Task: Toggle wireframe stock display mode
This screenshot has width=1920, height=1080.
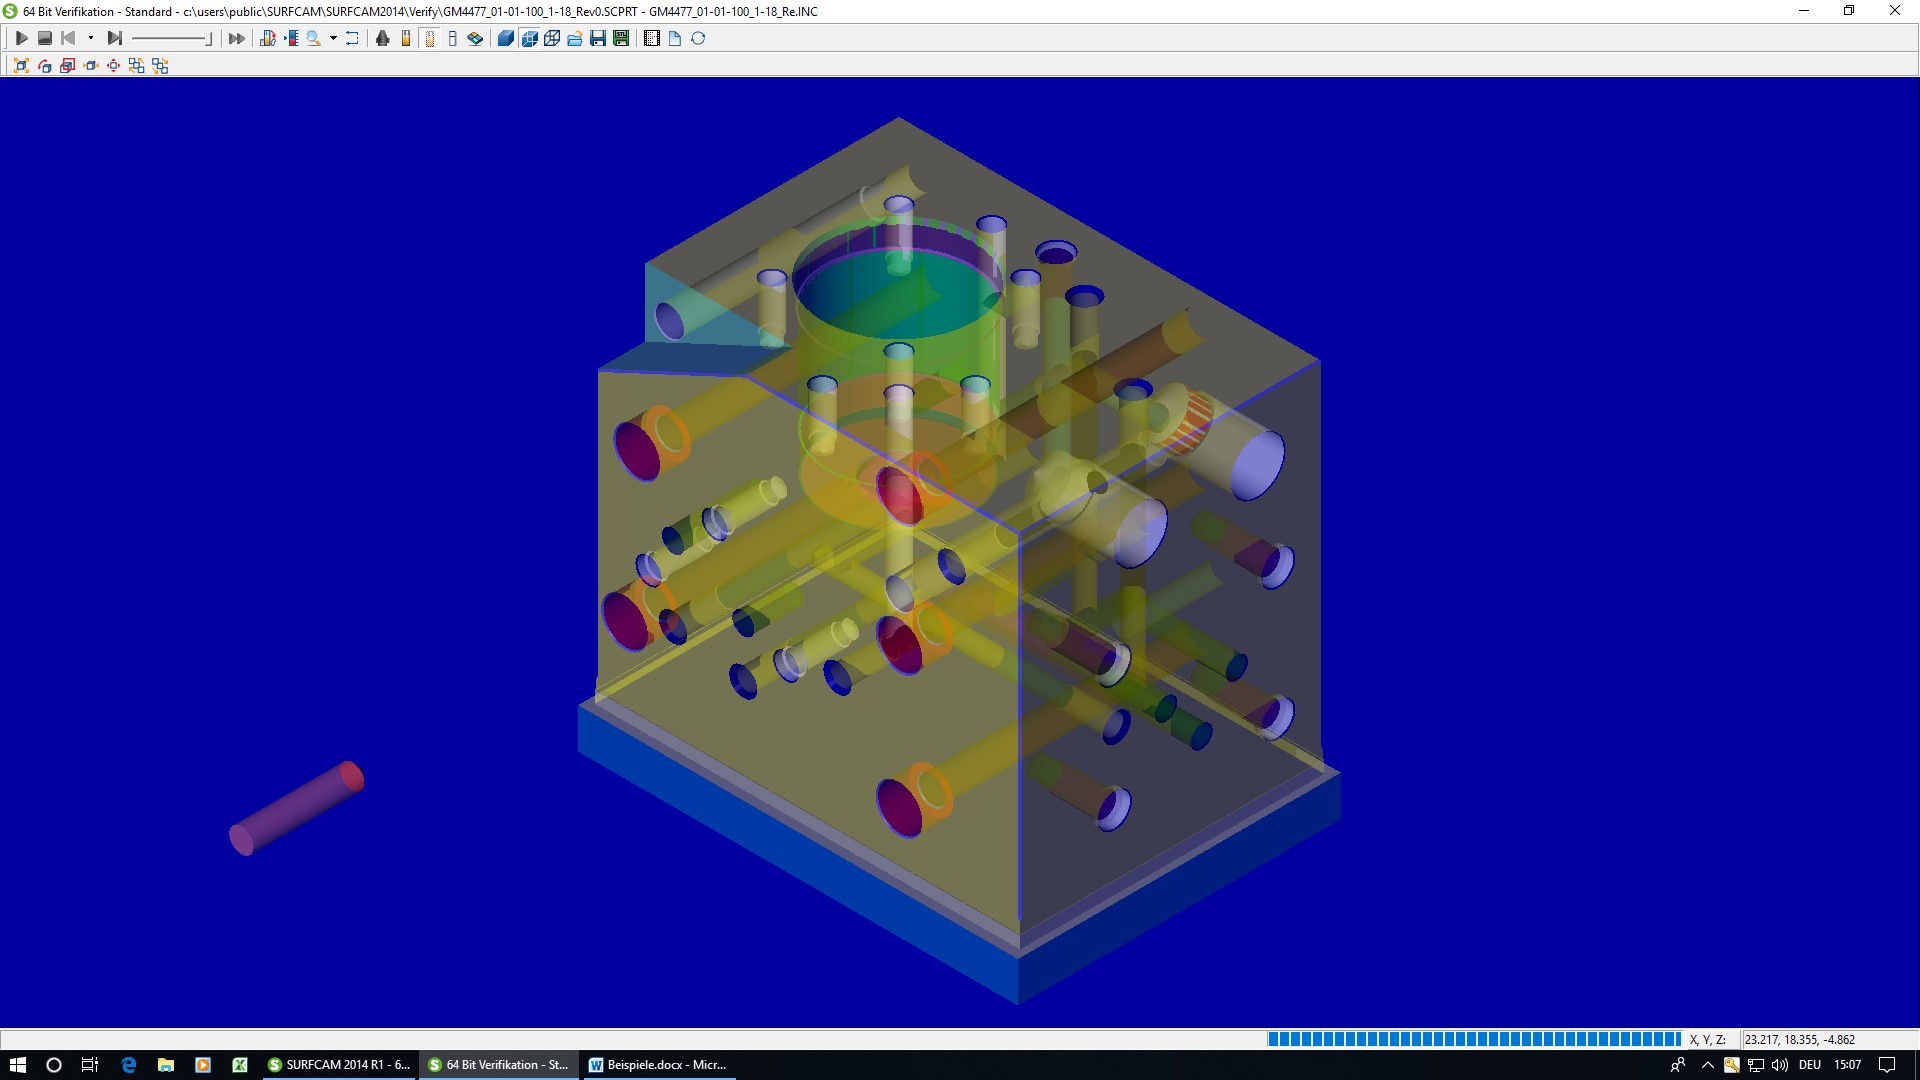Action: point(552,38)
